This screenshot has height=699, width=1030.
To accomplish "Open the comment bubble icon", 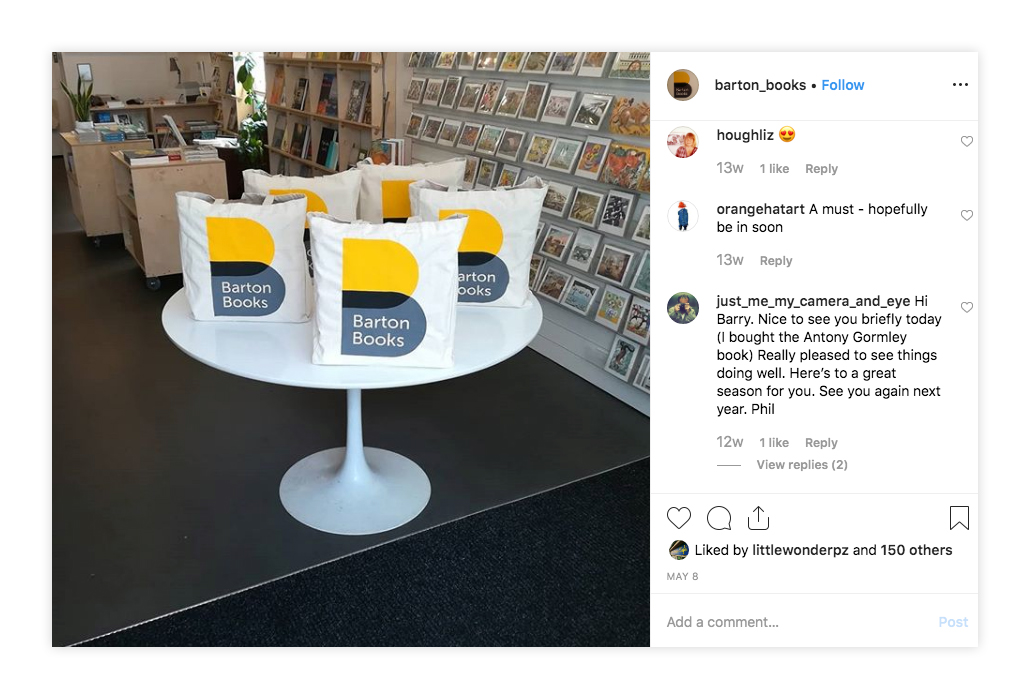I will pos(719,518).
